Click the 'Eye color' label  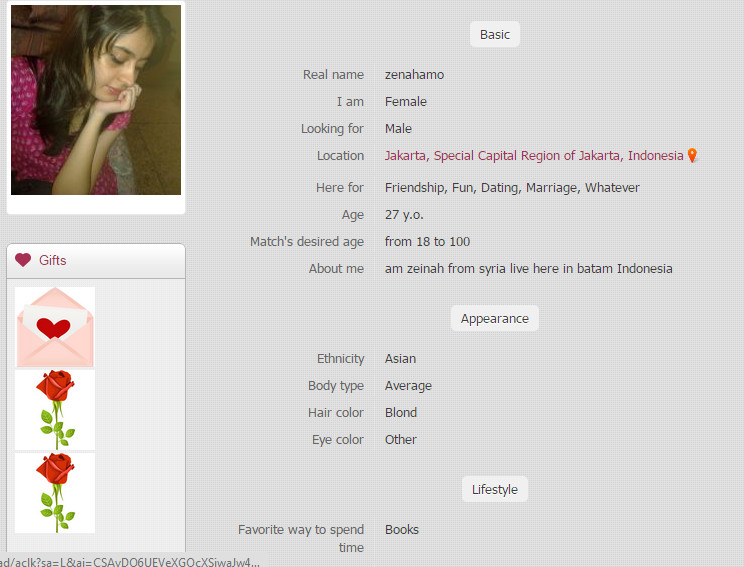pos(337,440)
